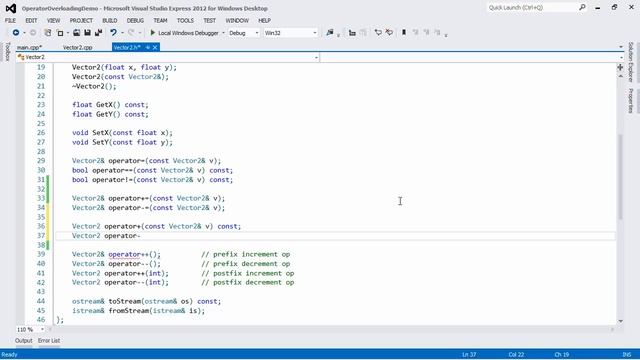Click the Save All icon
The image size is (640, 360).
(98, 33)
